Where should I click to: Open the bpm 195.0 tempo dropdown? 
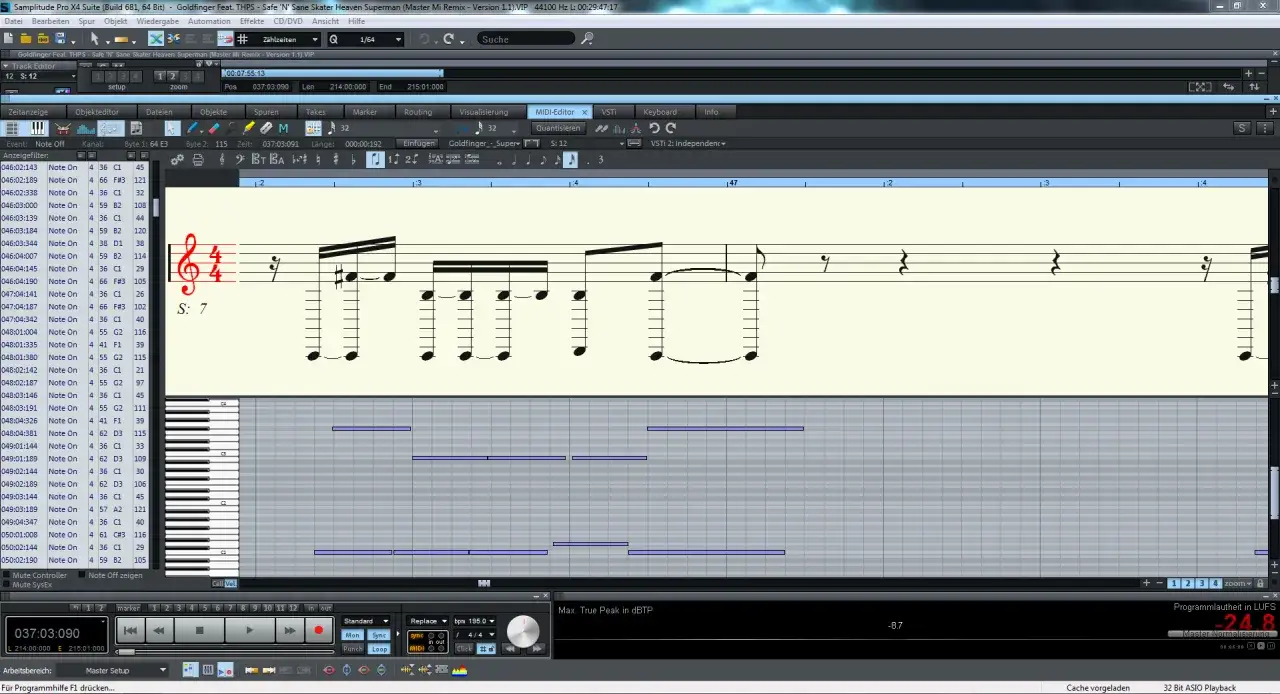(474, 621)
